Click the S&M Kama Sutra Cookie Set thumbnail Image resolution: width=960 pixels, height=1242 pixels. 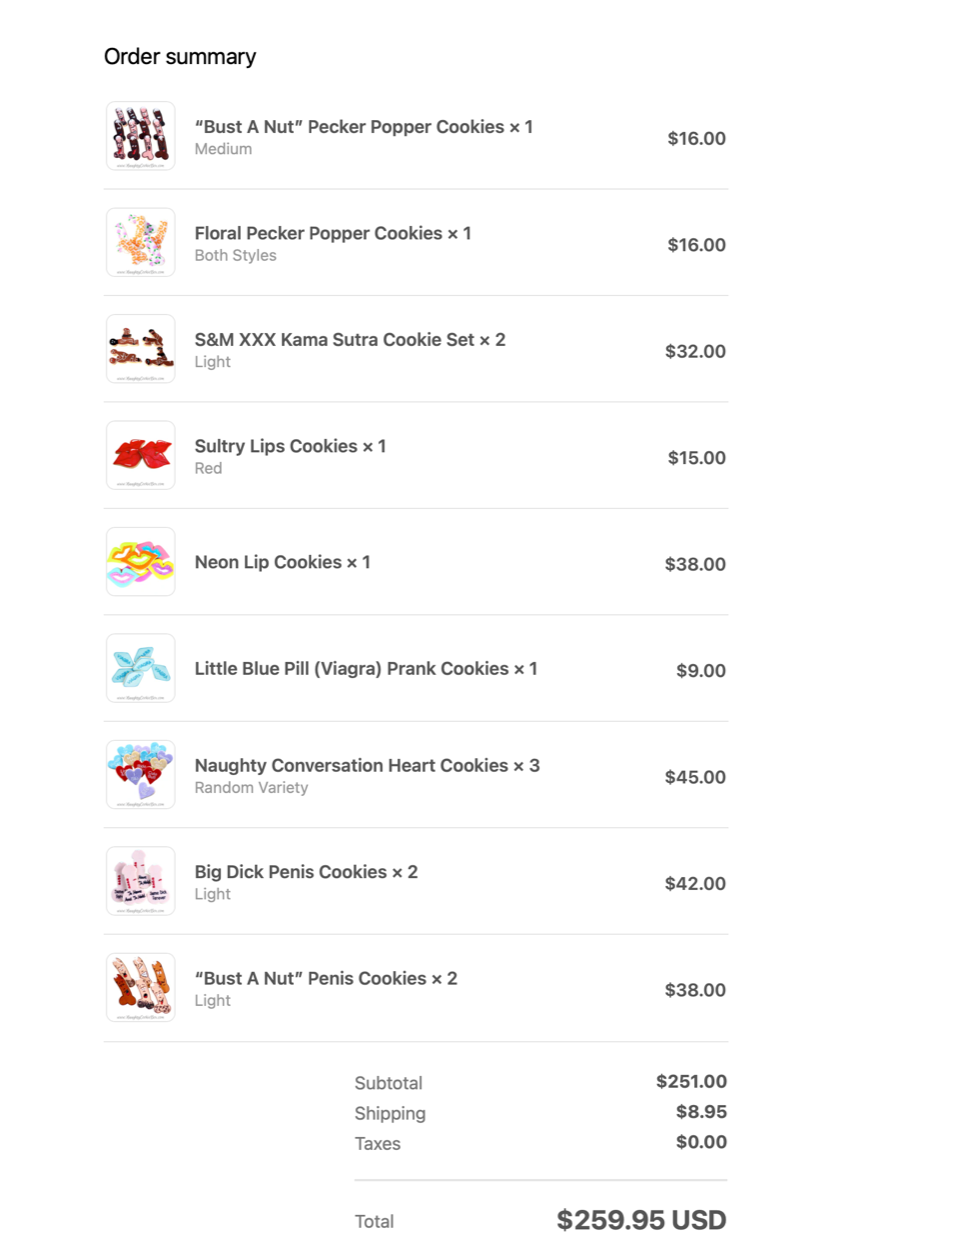[x=141, y=349]
